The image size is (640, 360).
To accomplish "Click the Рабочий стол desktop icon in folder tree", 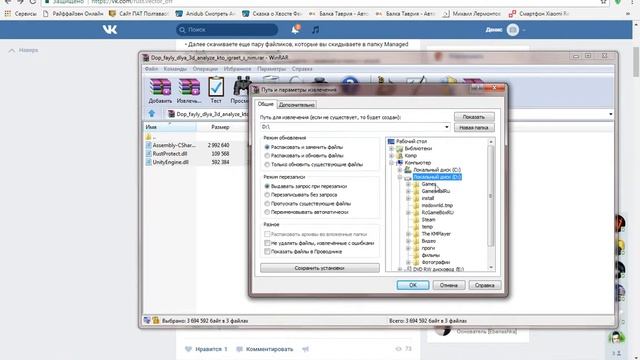I will (x=391, y=141).
